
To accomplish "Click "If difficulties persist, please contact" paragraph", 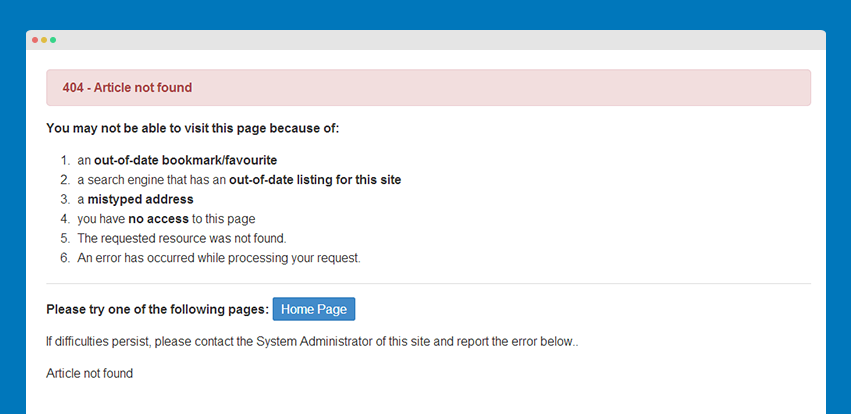I will click(x=312, y=342).
